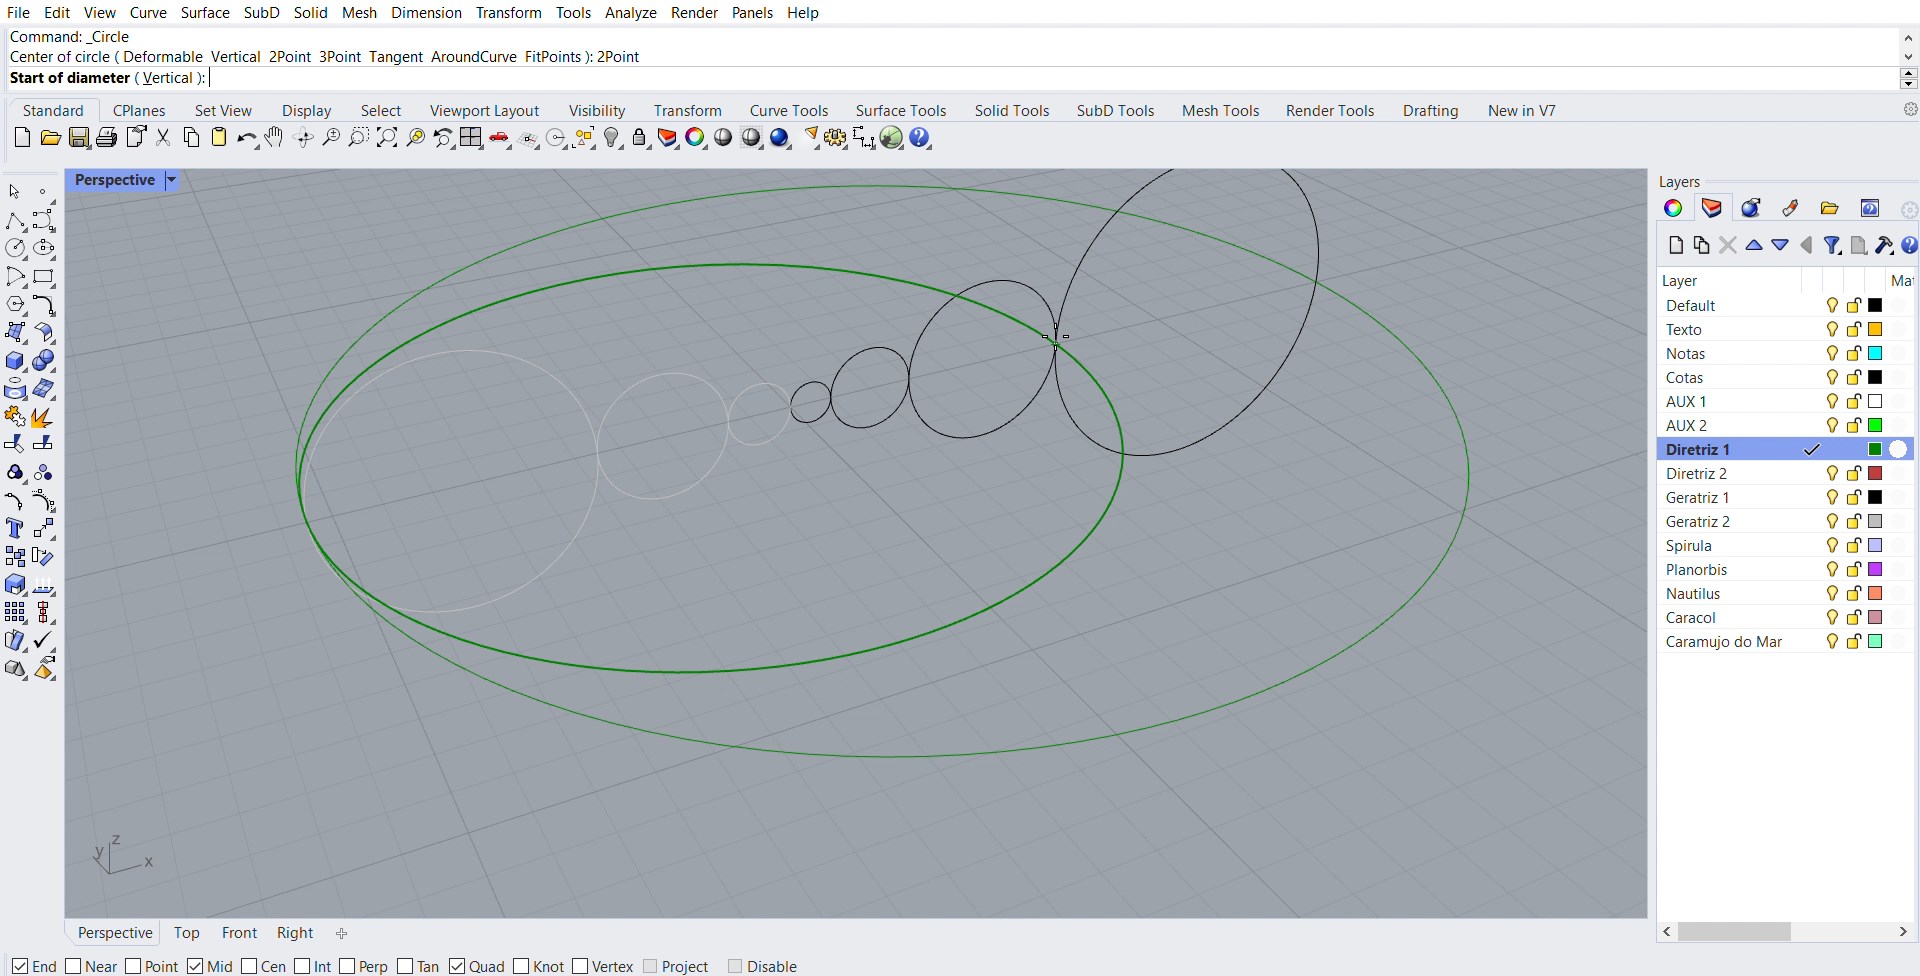Choose the 3Point circle option

click(x=340, y=57)
